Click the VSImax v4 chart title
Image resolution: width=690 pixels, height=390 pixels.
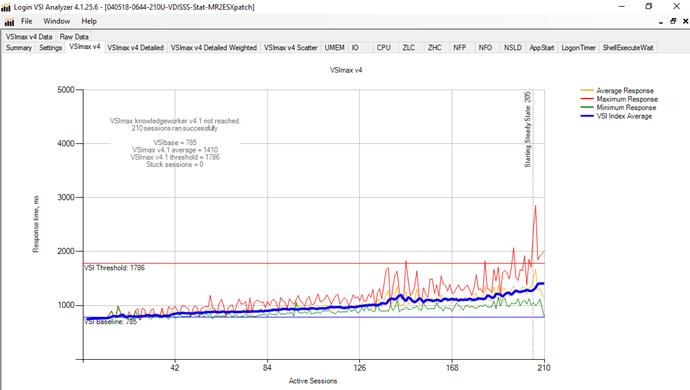click(x=346, y=70)
